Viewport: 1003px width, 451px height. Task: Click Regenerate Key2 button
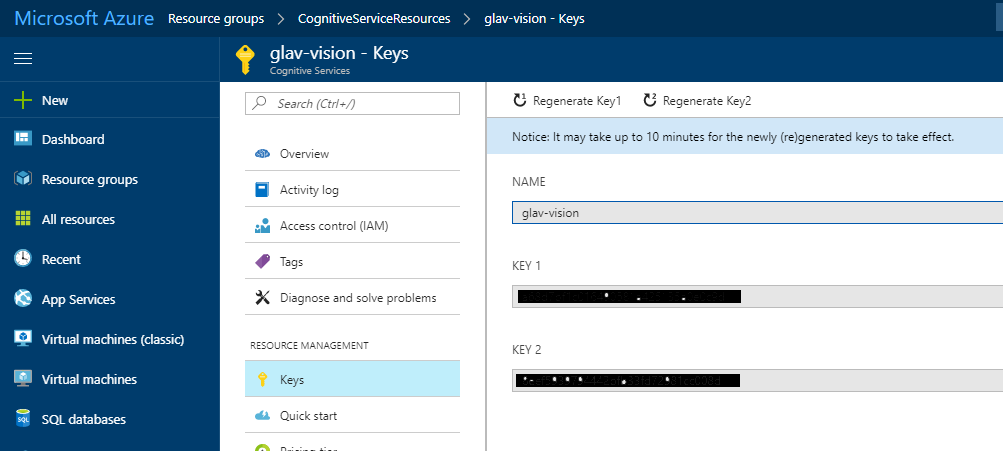click(697, 100)
